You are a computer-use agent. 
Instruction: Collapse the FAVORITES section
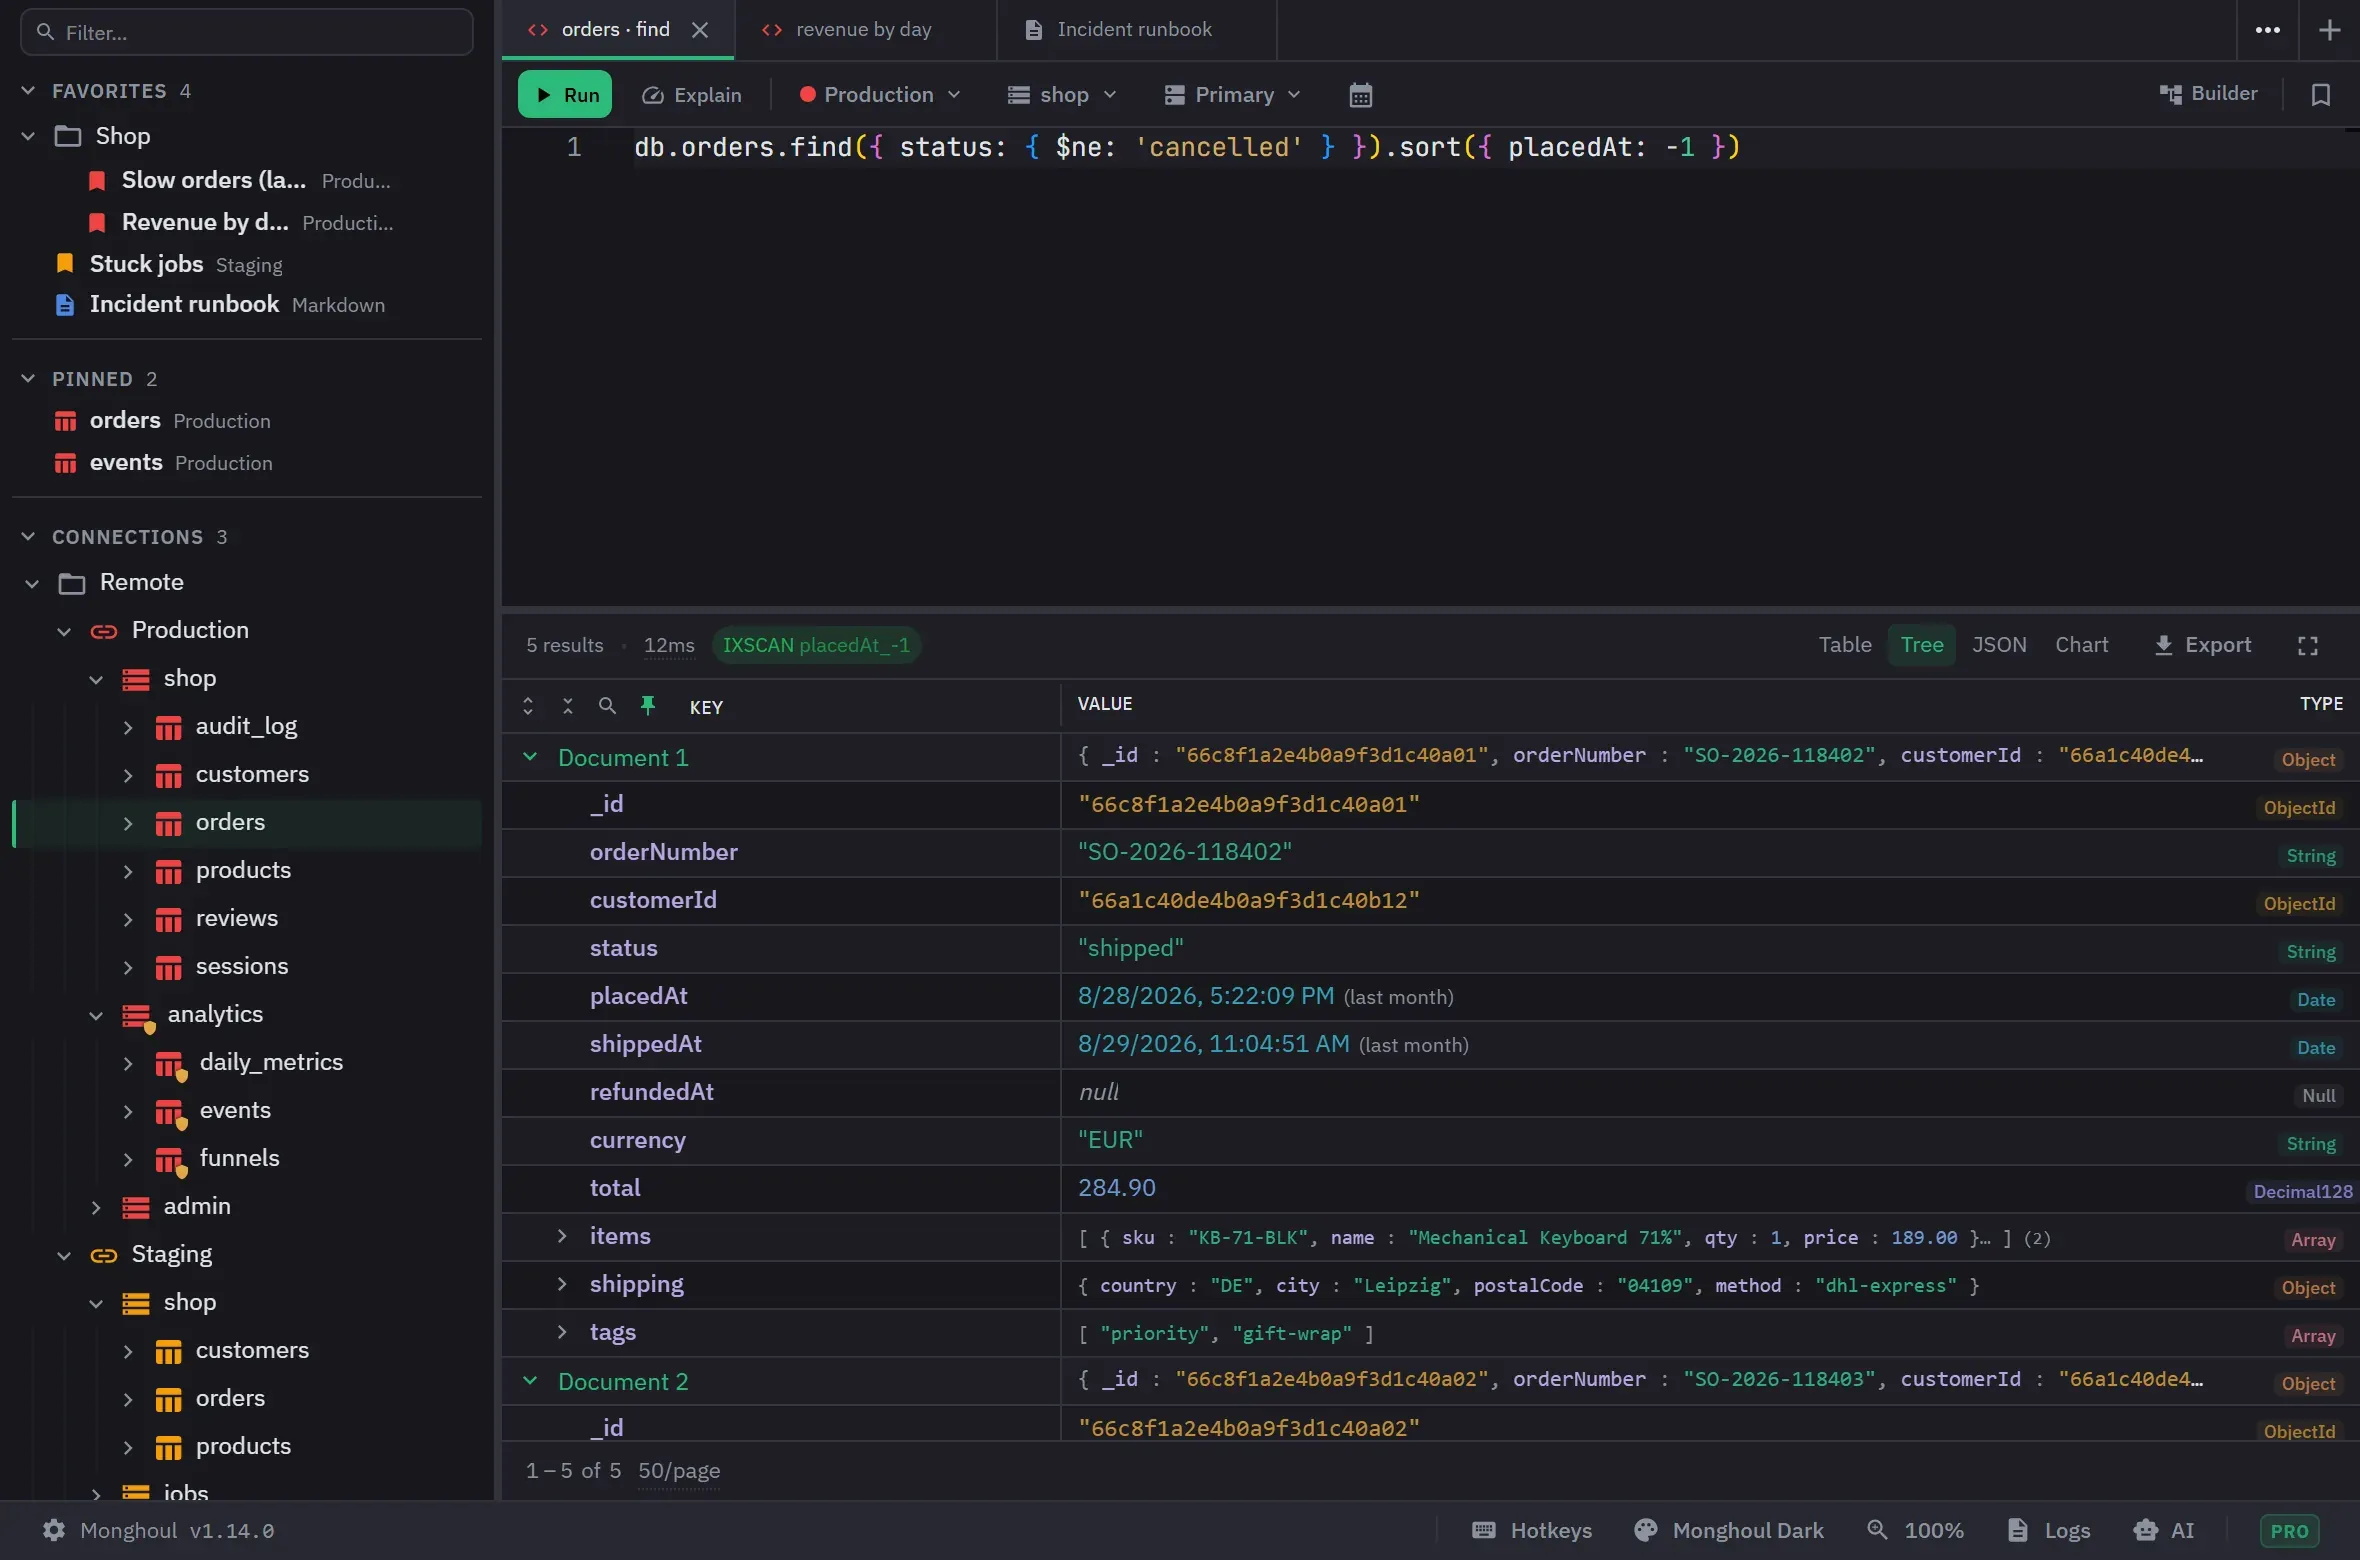(28, 91)
